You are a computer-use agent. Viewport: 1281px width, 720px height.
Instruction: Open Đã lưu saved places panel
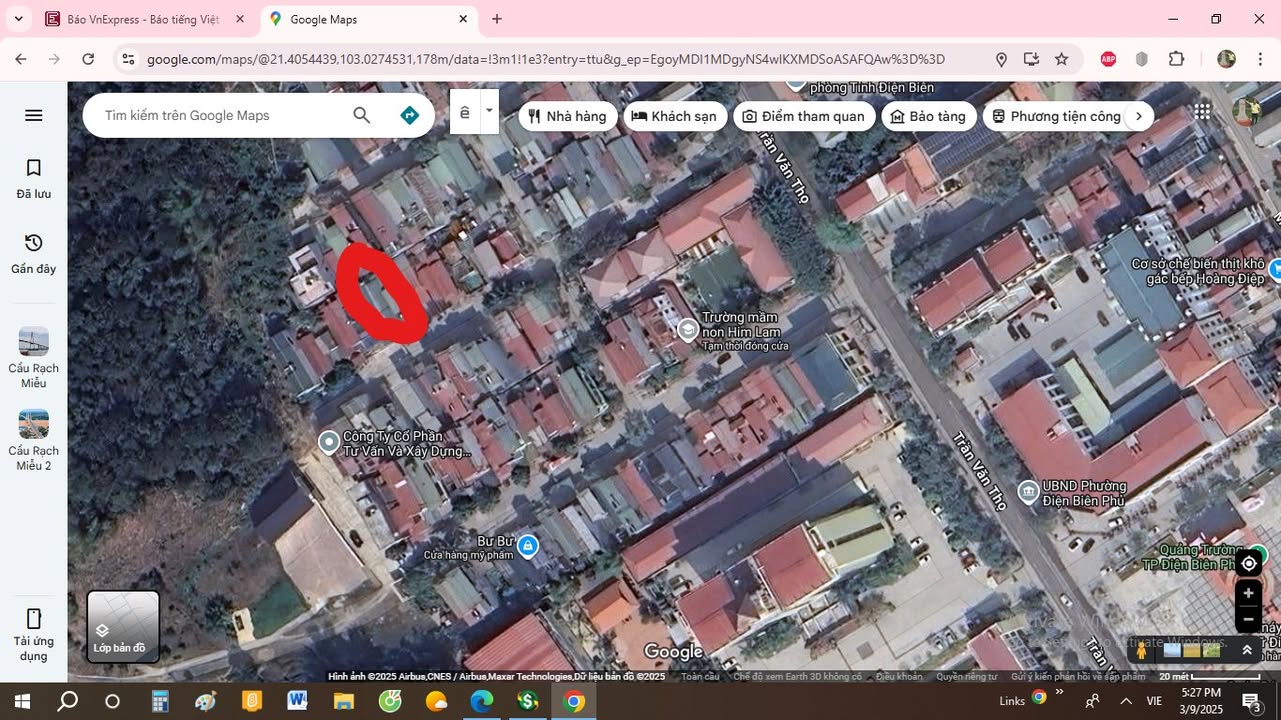(x=33, y=178)
